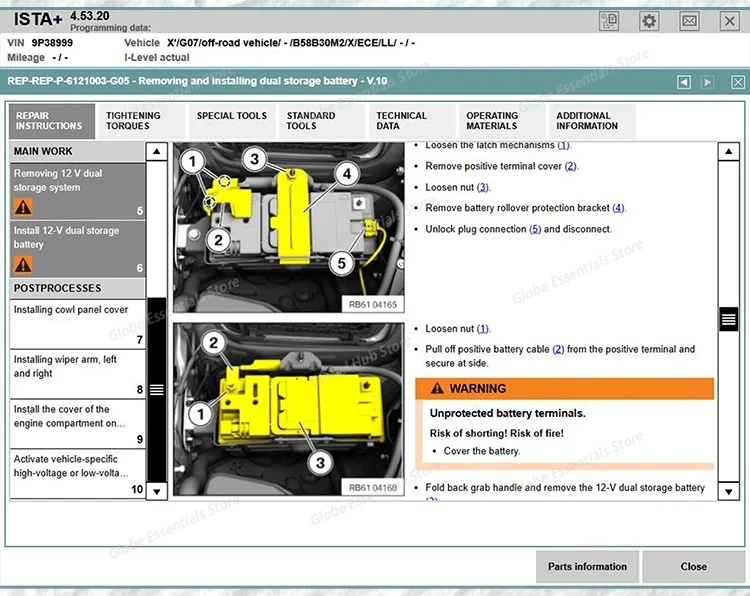Go to previous document with left arrow
Screen dimensions: 750x596
[x=684, y=82]
